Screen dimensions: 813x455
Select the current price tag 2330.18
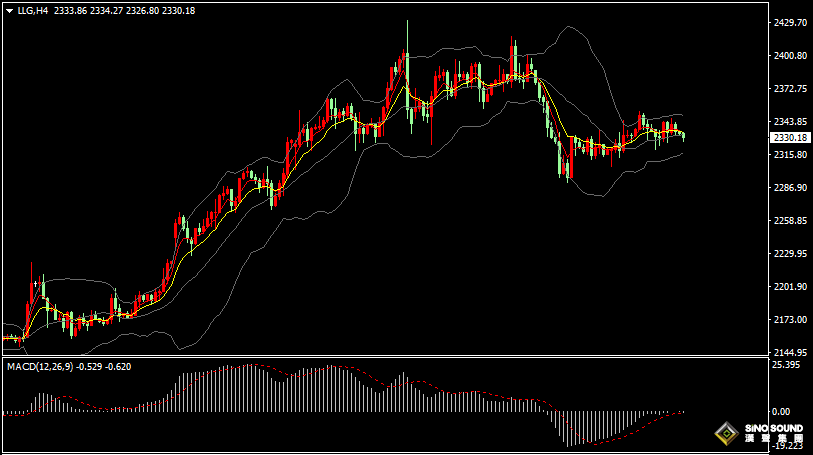pyautogui.click(x=789, y=138)
